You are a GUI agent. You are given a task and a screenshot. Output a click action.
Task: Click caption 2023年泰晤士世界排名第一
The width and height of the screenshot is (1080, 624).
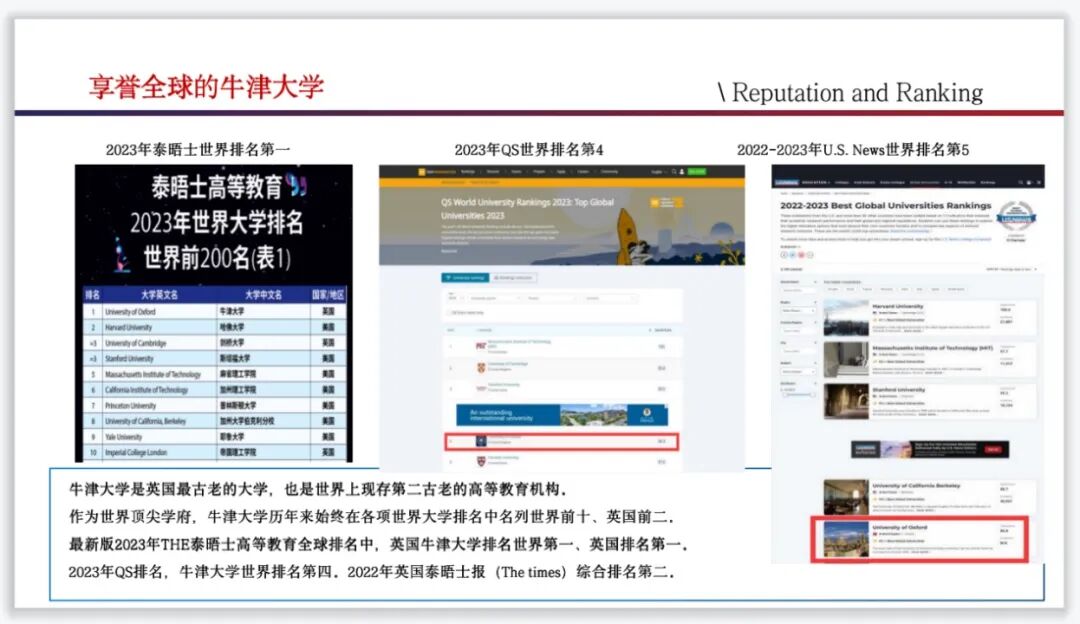pos(198,149)
